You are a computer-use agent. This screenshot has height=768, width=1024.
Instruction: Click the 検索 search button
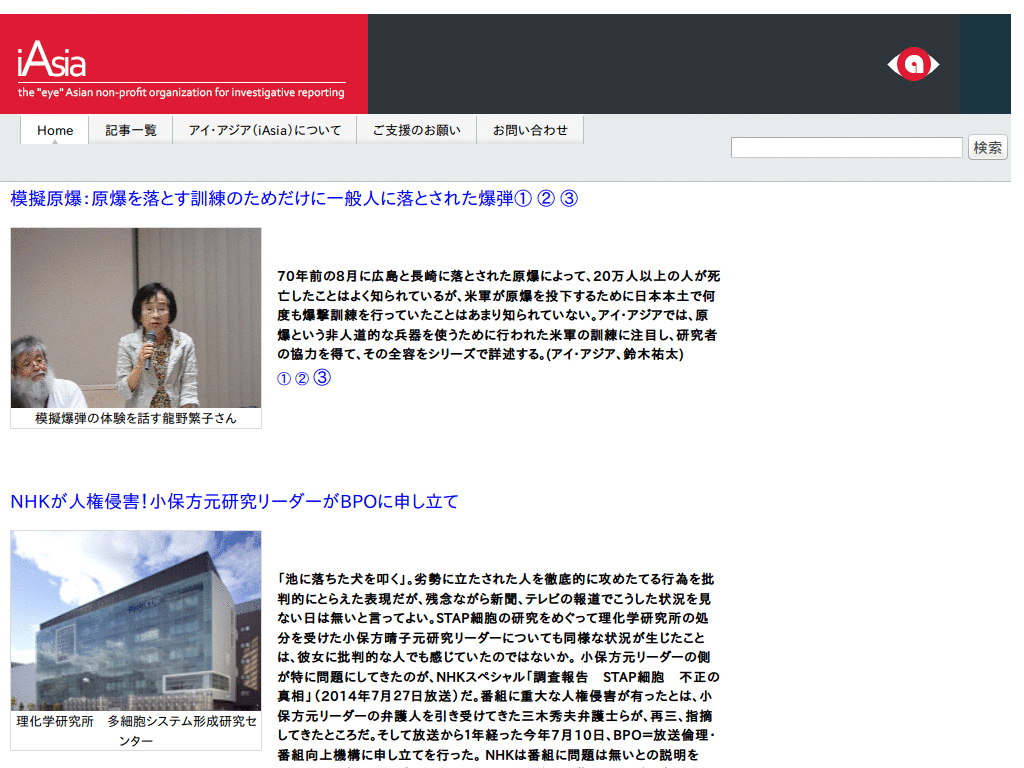[x=987, y=148]
